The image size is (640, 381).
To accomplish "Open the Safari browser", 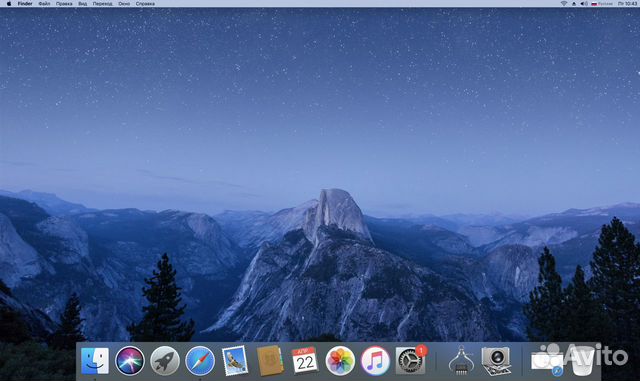I will pyautogui.click(x=200, y=361).
